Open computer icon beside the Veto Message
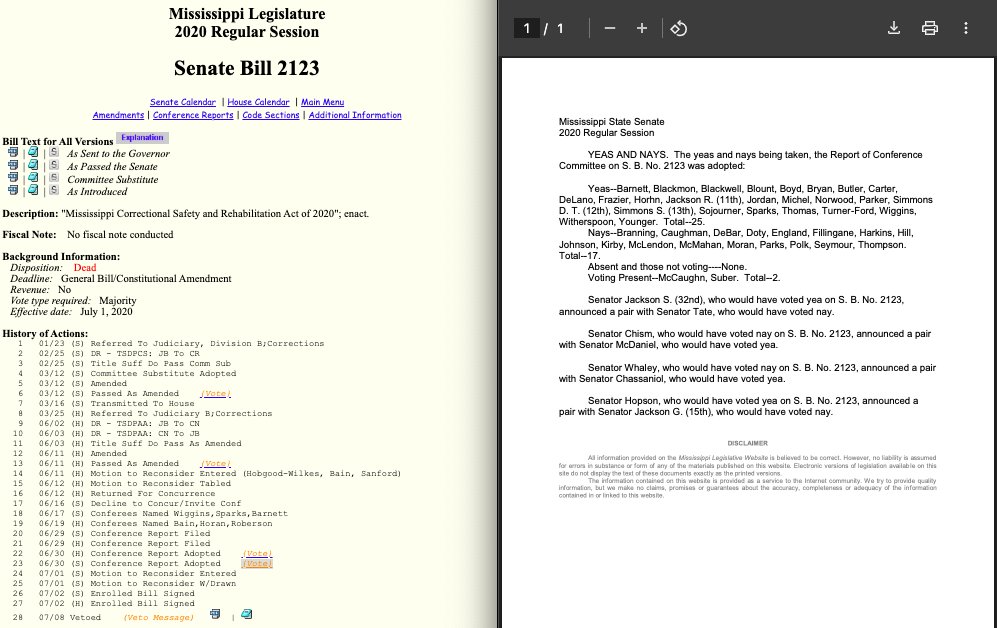The height and width of the screenshot is (628, 997). coord(215,614)
